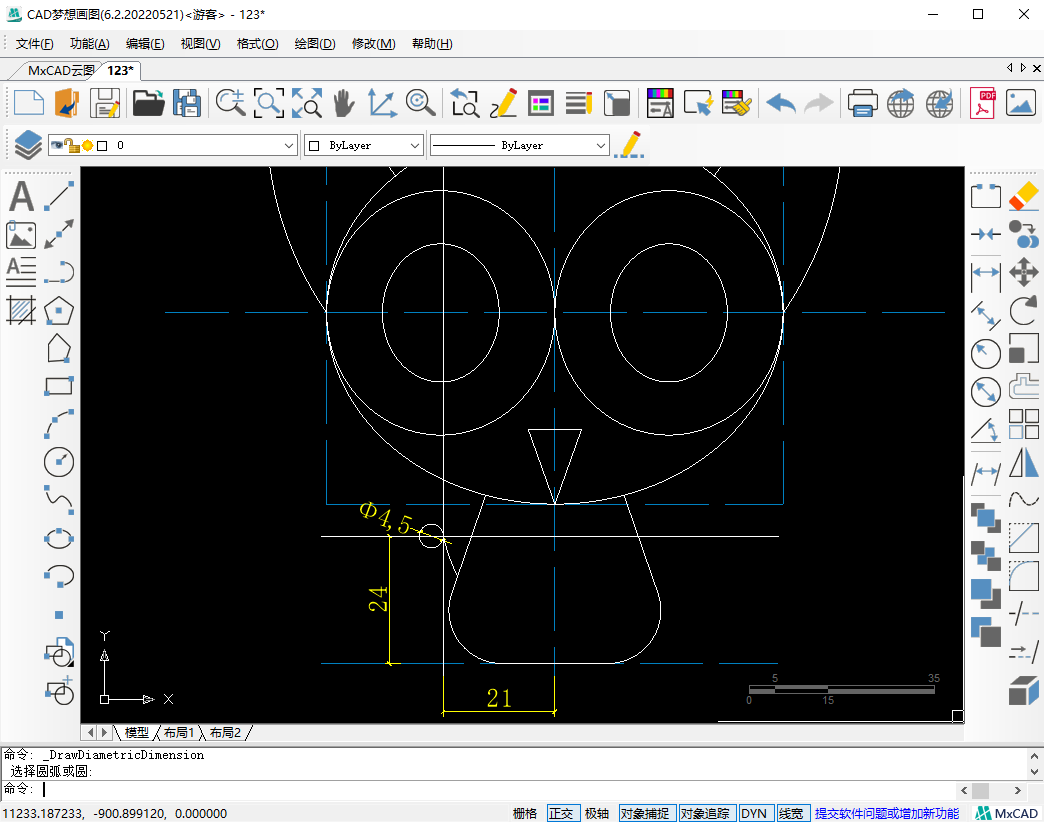Screen dimensions: 1044x822
Task: Click the layer color square swatch
Action: (x=102, y=146)
